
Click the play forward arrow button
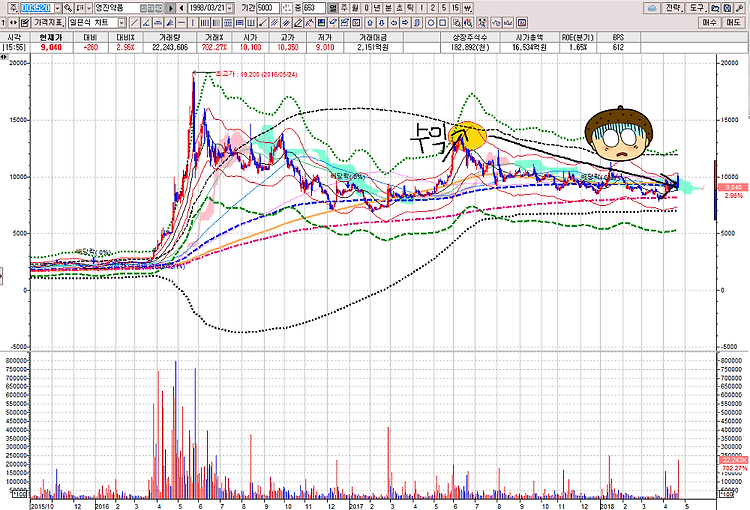tap(170, 8)
